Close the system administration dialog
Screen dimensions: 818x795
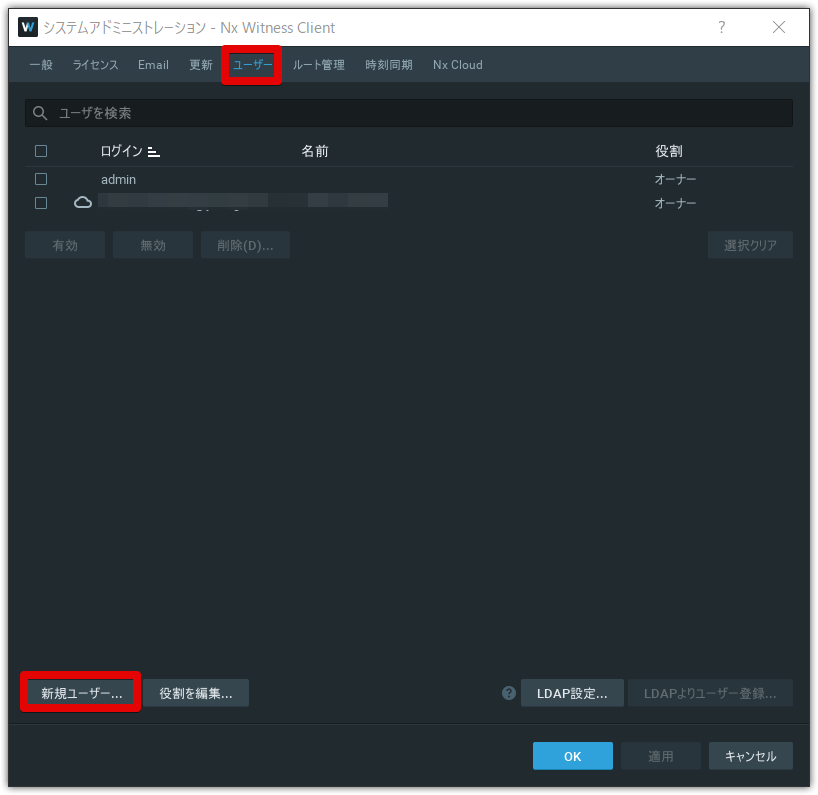pyautogui.click(x=779, y=27)
